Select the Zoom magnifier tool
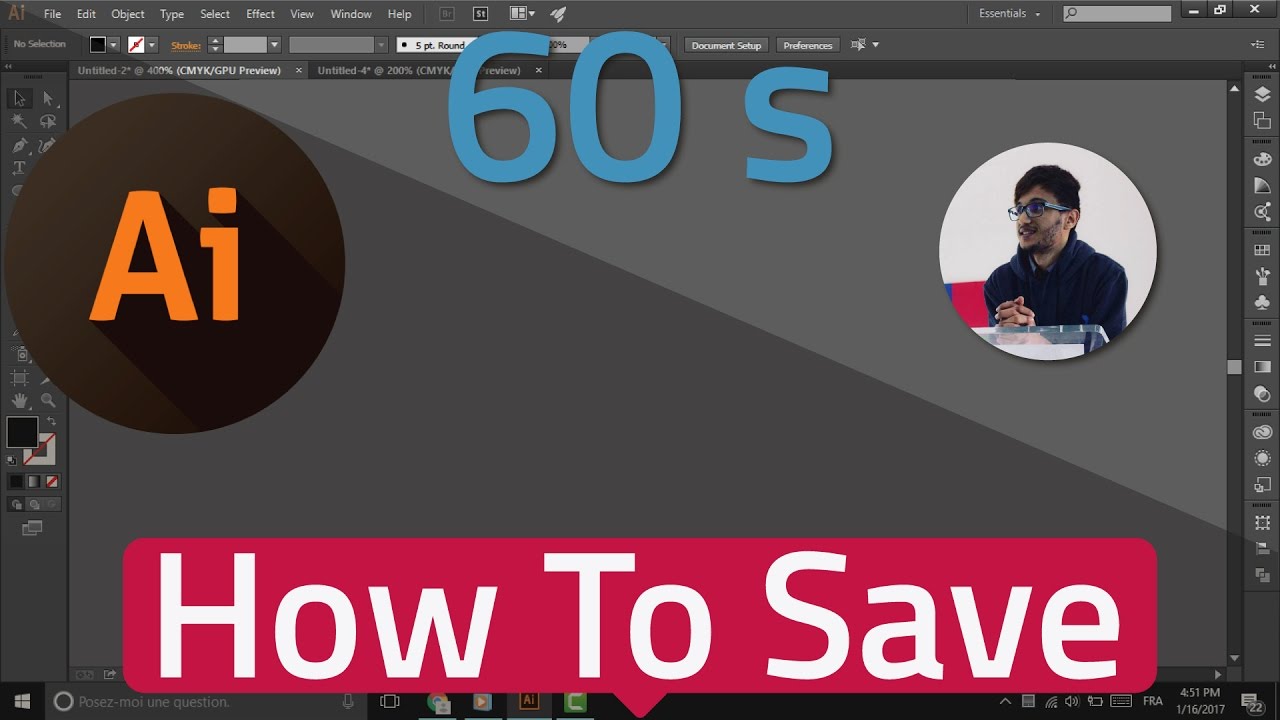 click(x=47, y=400)
